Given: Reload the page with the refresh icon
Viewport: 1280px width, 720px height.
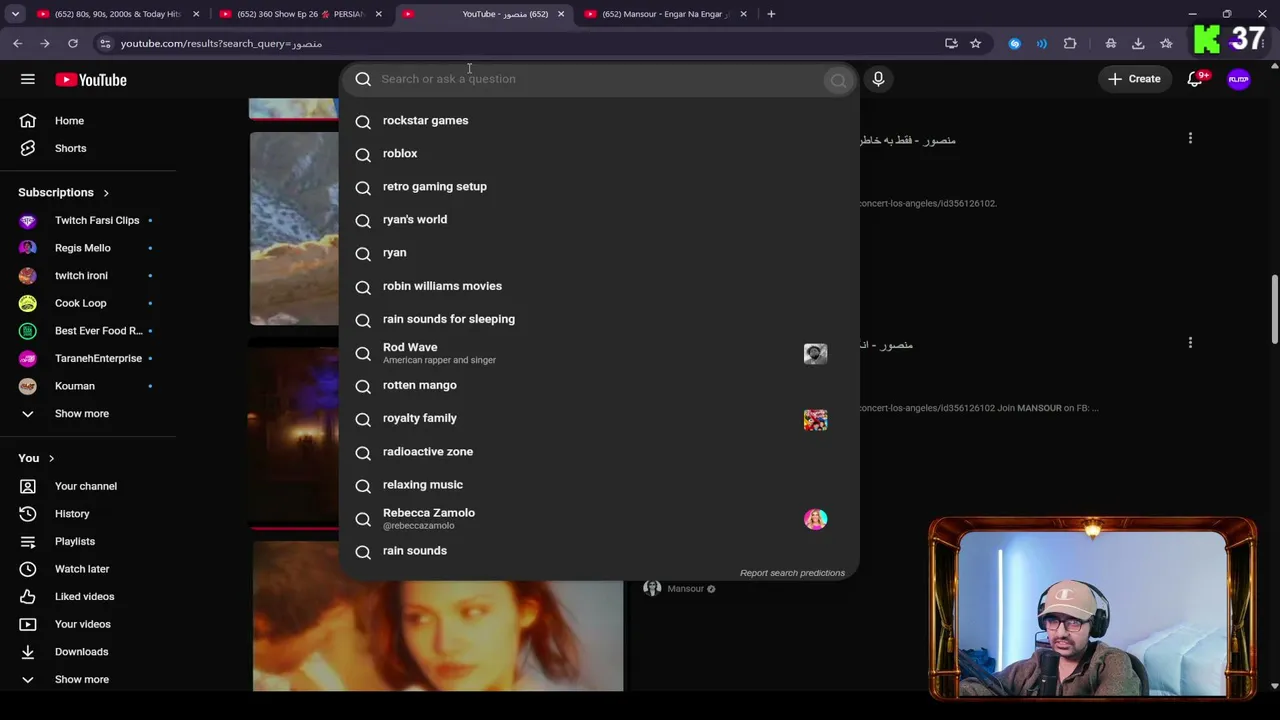Looking at the screenshot, I should tap(73, 43).
